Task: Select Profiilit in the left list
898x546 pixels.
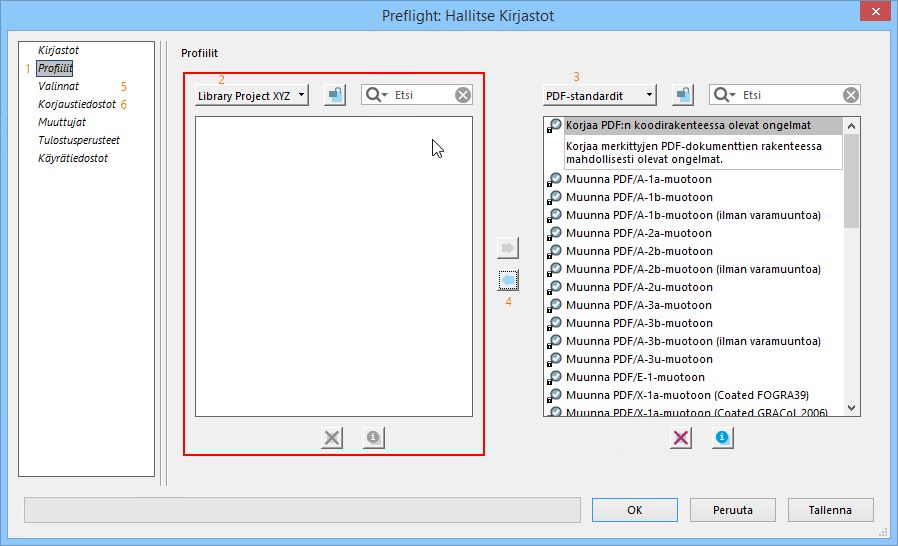Action: tap(55, 68)
